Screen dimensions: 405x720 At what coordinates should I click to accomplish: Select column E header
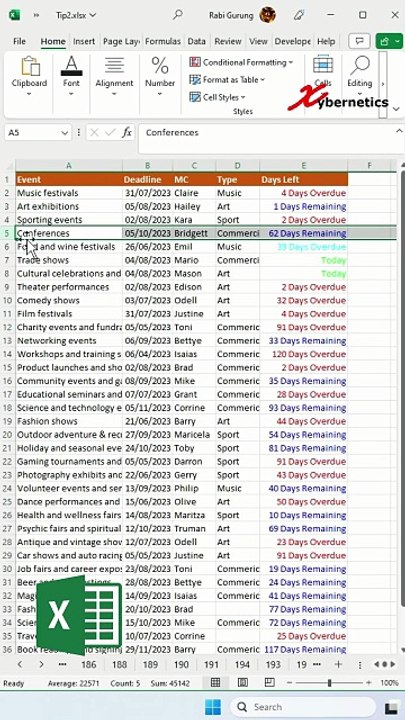304,166
